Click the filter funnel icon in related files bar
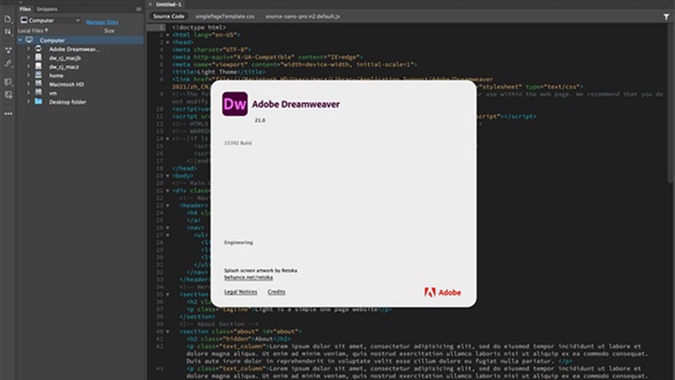Image resolution: width=675 pixels, height=380 pixels. 666,16
